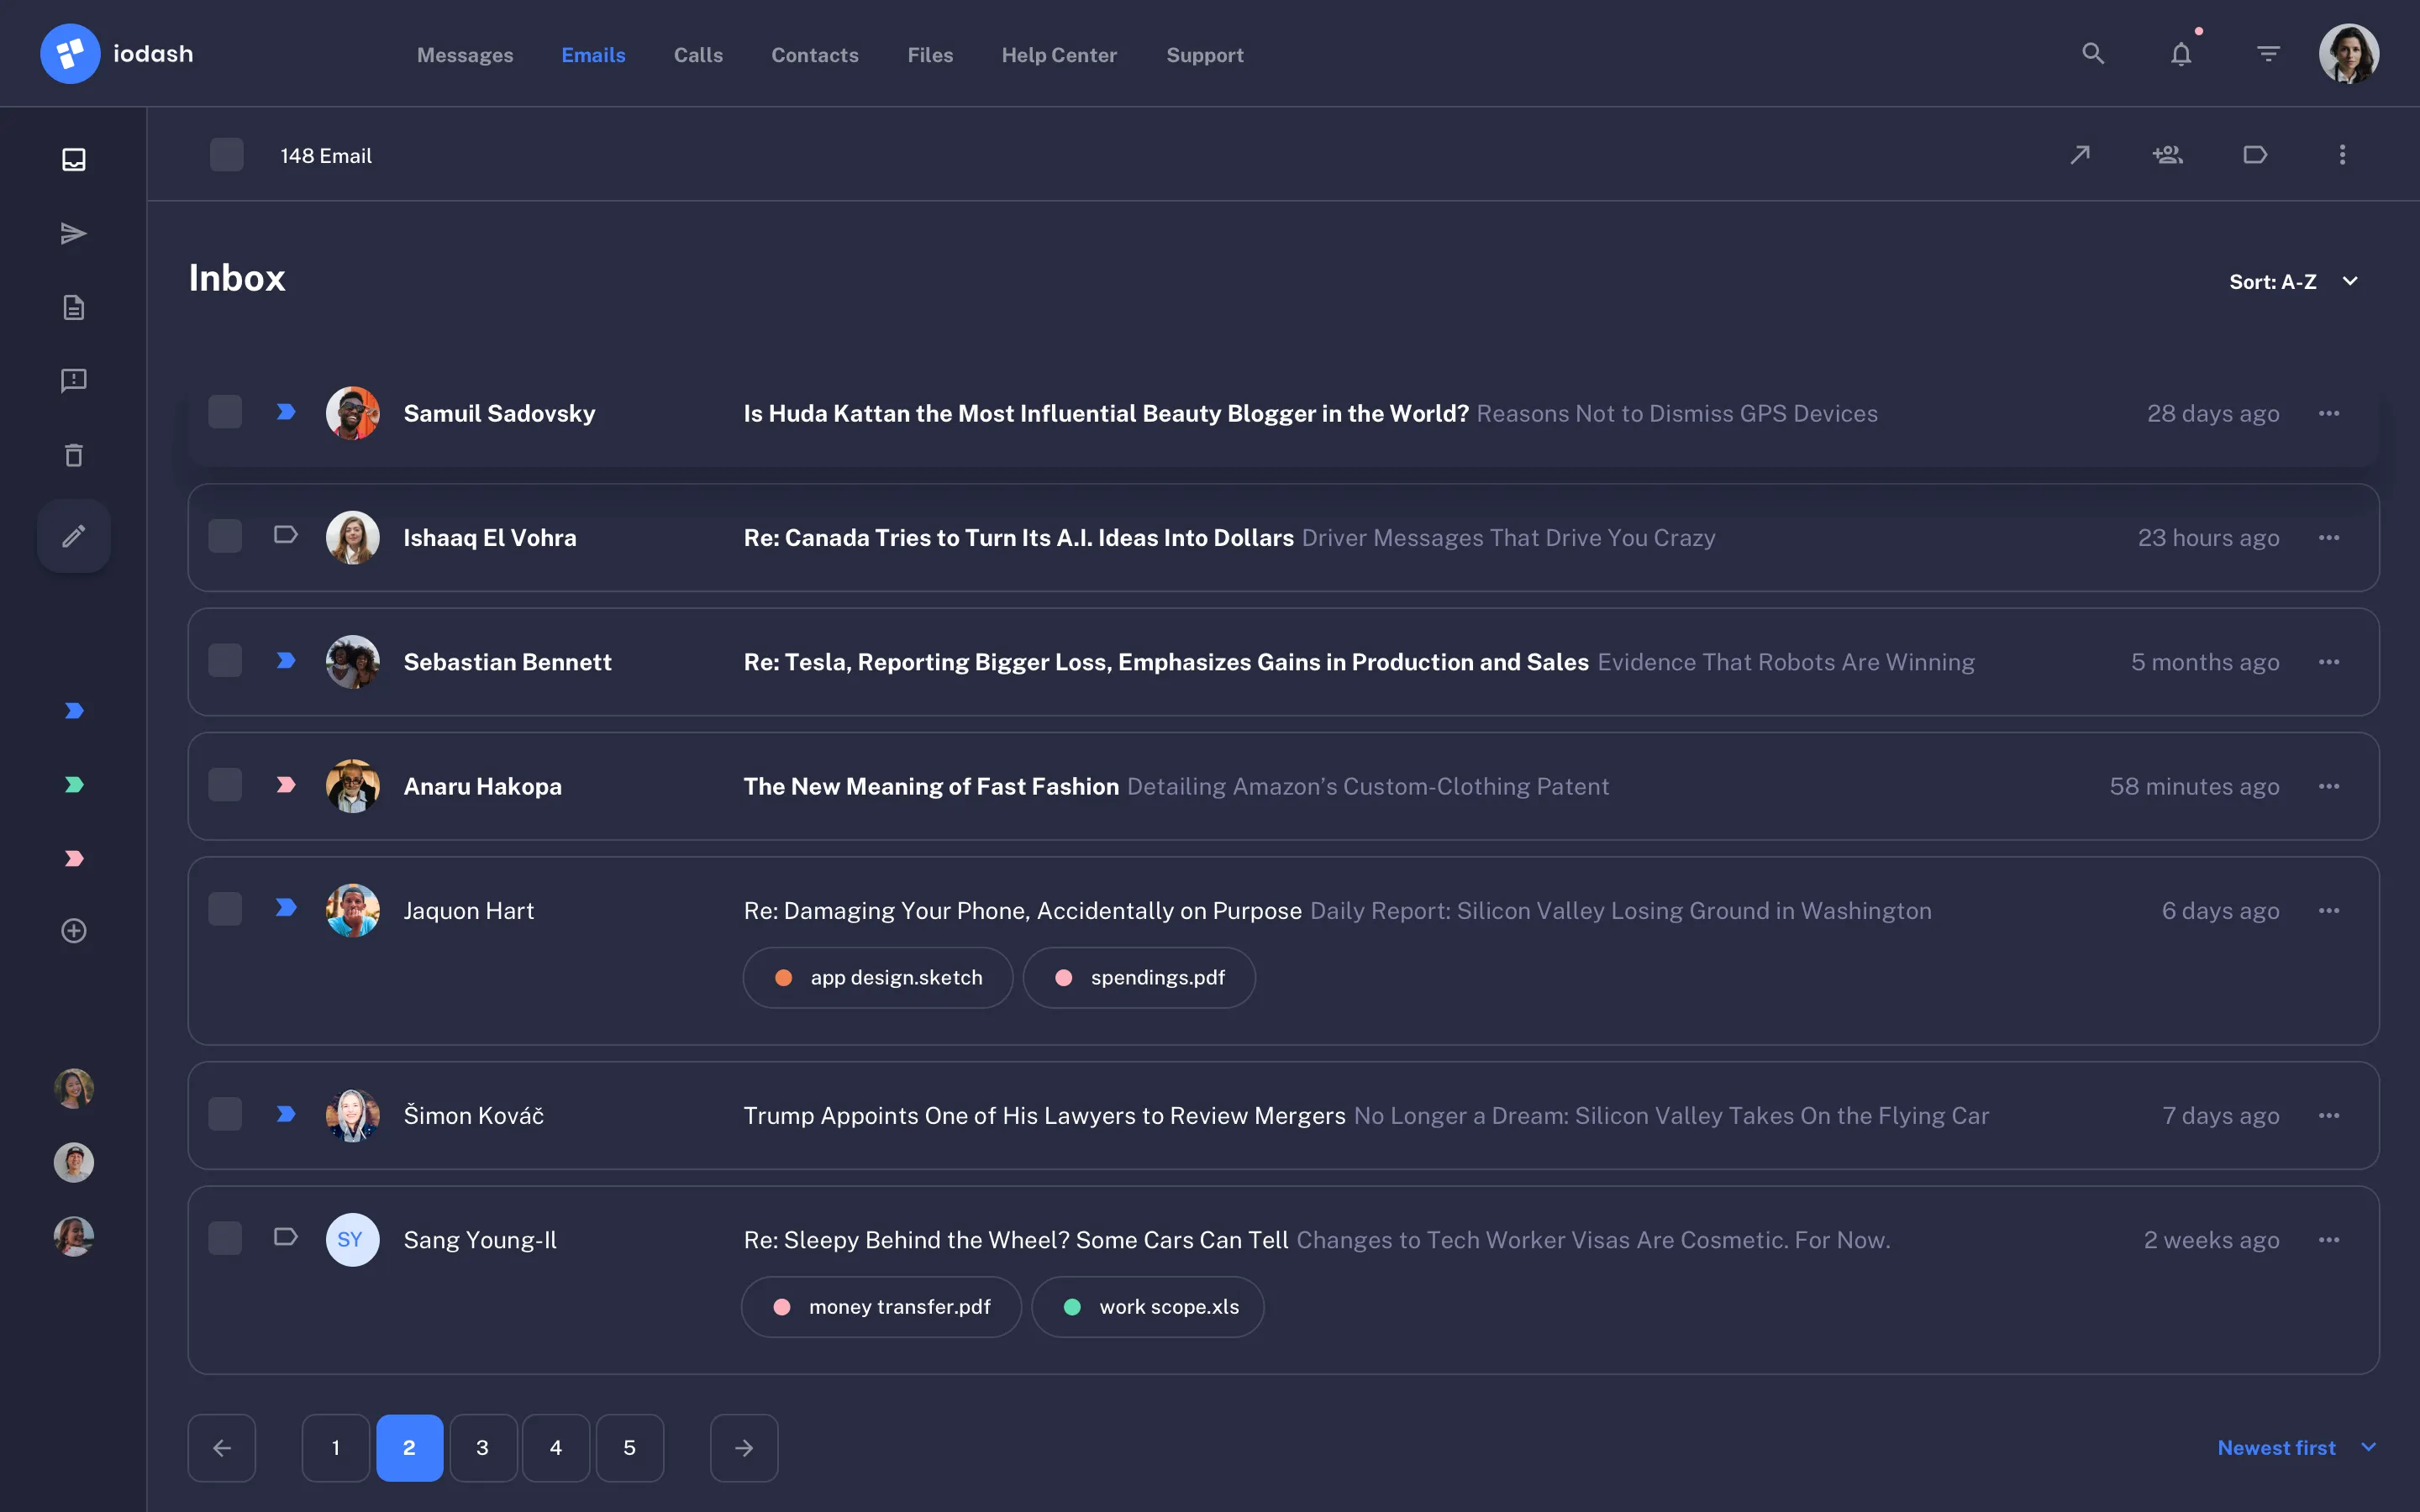This screenshot has height=1512, width=2420.
Task: Select the Sent mail icon in sidebar
Action: 73,233
